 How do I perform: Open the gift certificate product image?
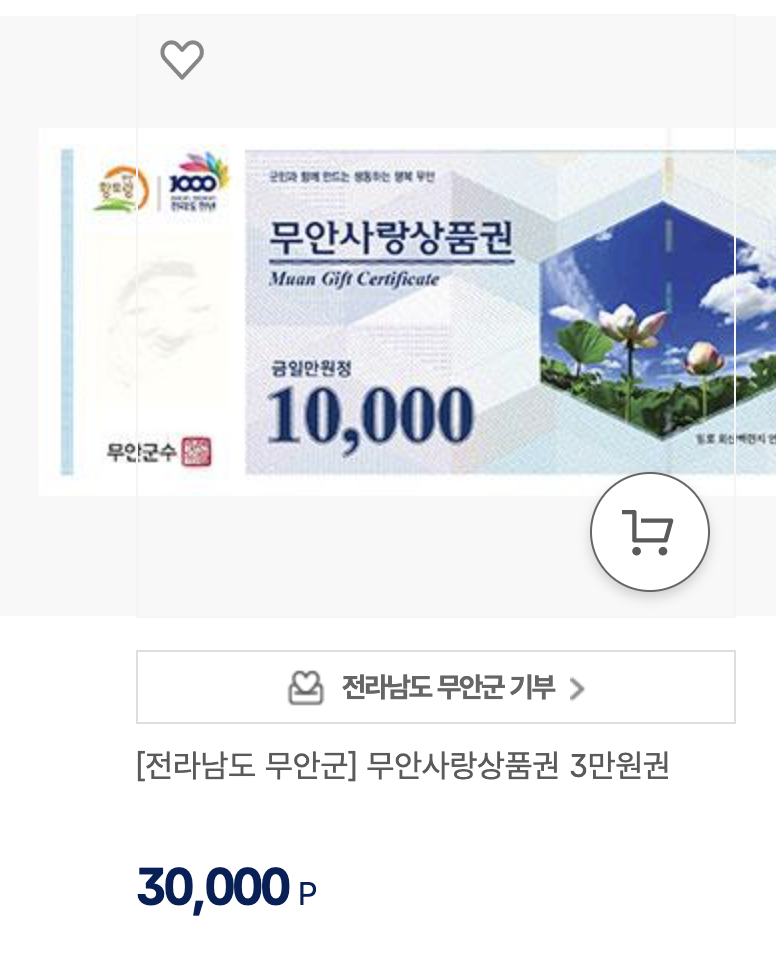point(407,312)
